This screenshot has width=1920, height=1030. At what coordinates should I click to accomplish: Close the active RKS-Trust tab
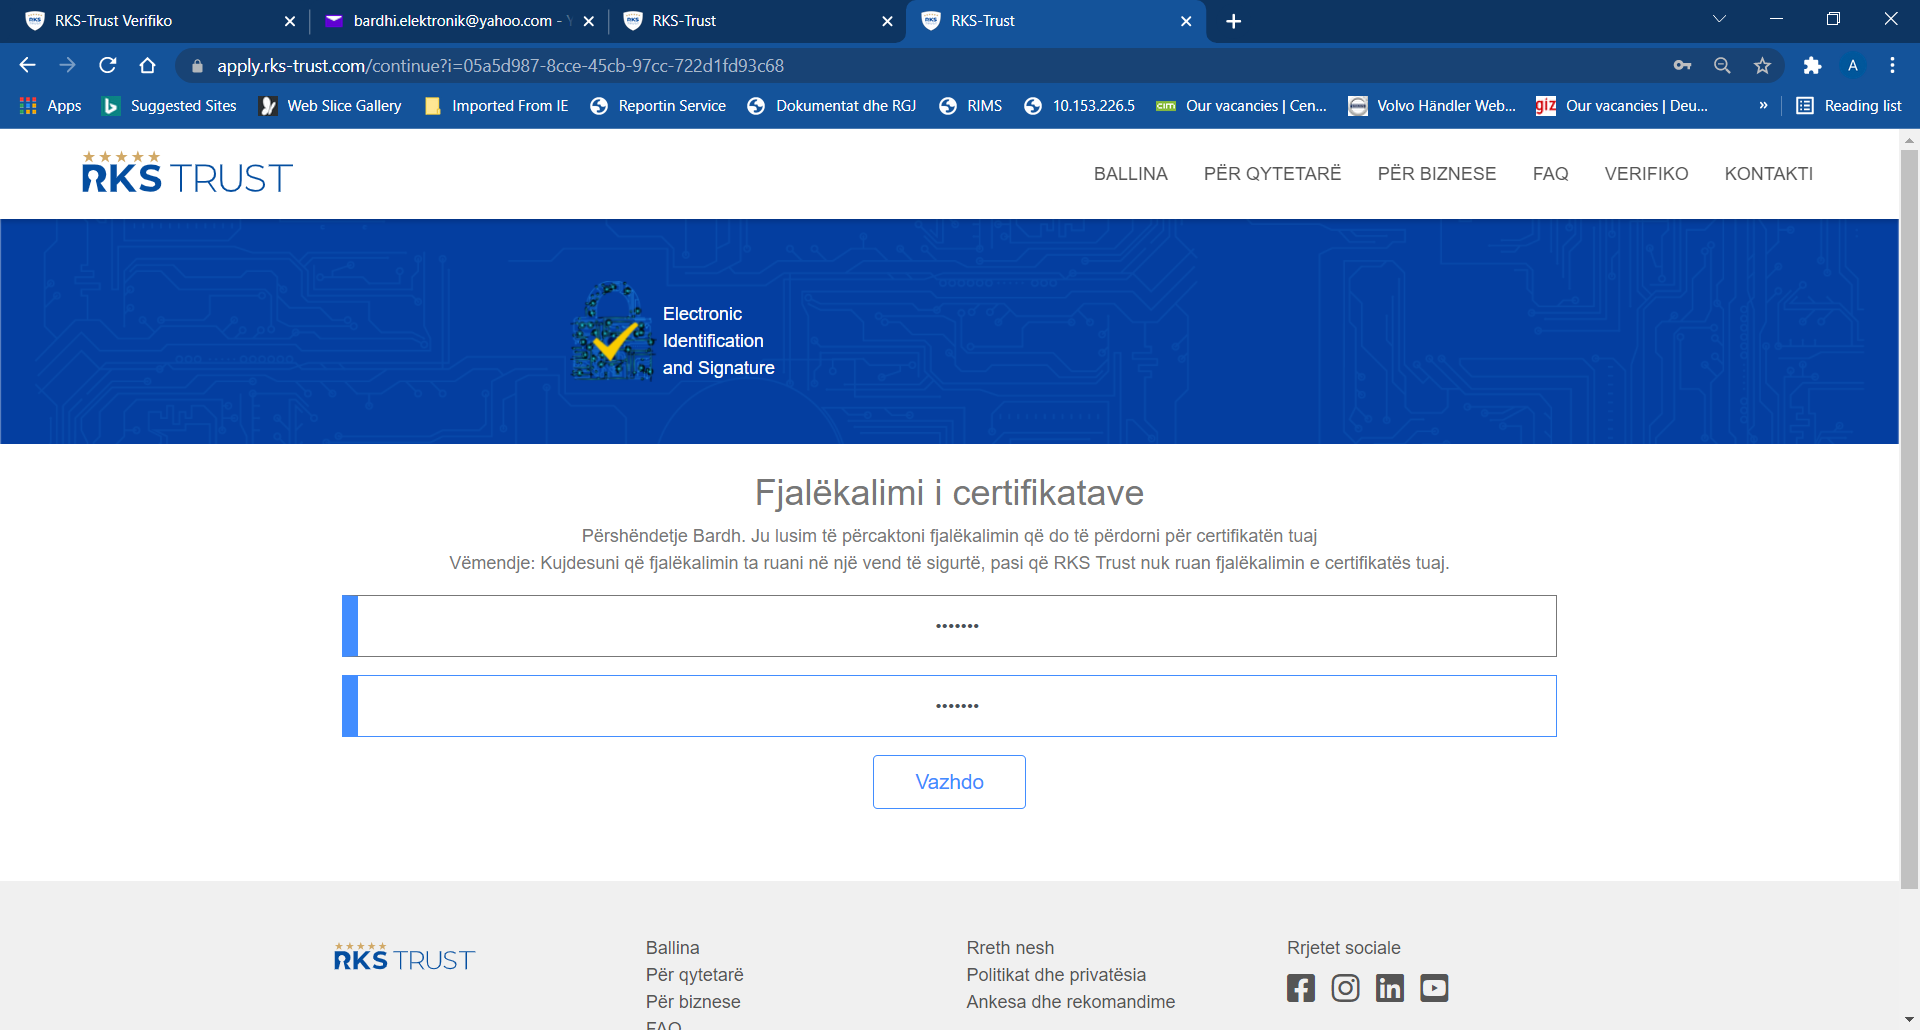[1186, 21]
